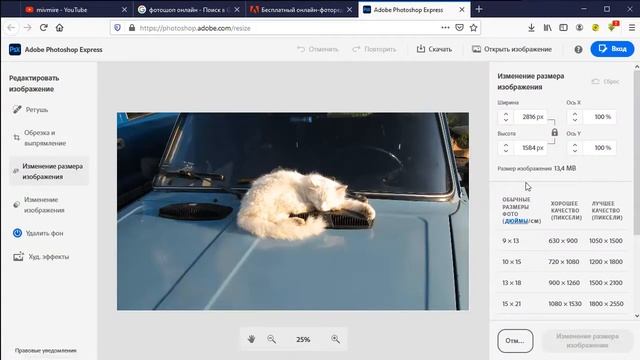Click Открыть изображение button

tap(512, 49)
